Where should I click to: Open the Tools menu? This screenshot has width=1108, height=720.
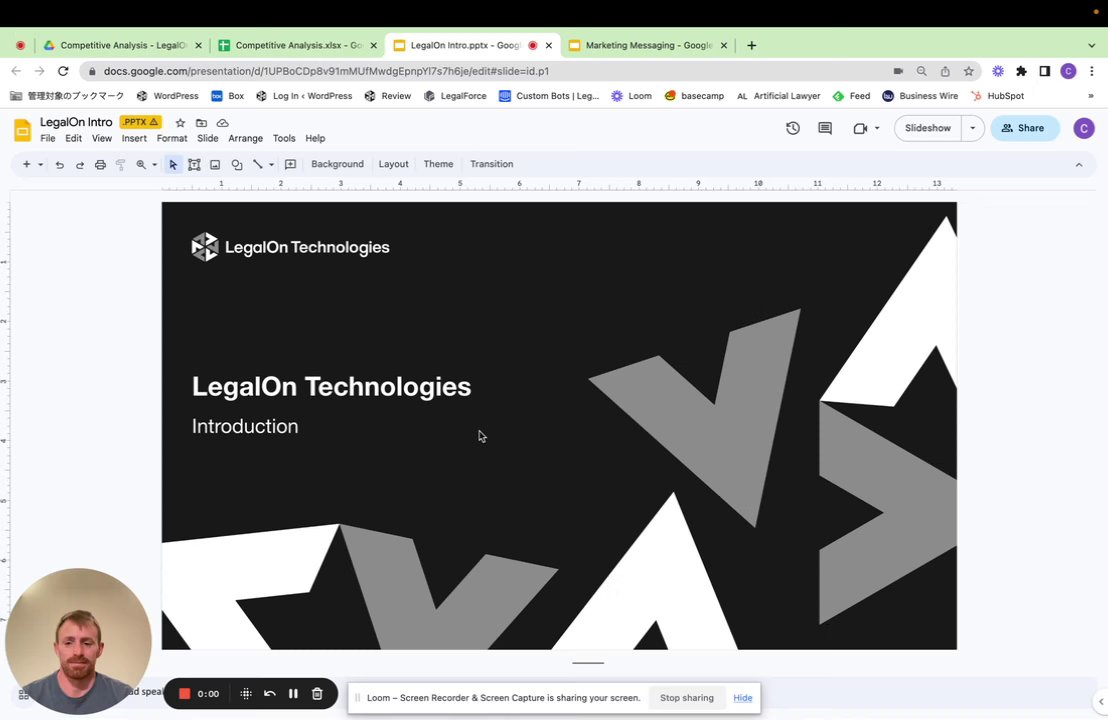[284, 138]
